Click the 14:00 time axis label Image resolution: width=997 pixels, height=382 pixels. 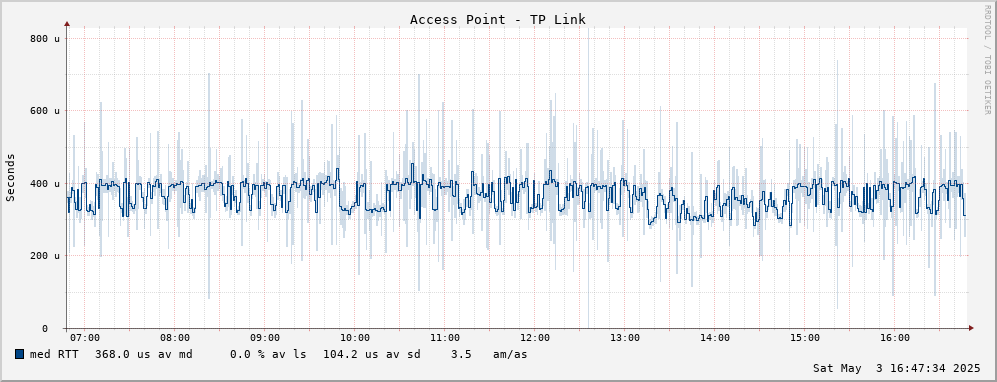pos(715,338)
